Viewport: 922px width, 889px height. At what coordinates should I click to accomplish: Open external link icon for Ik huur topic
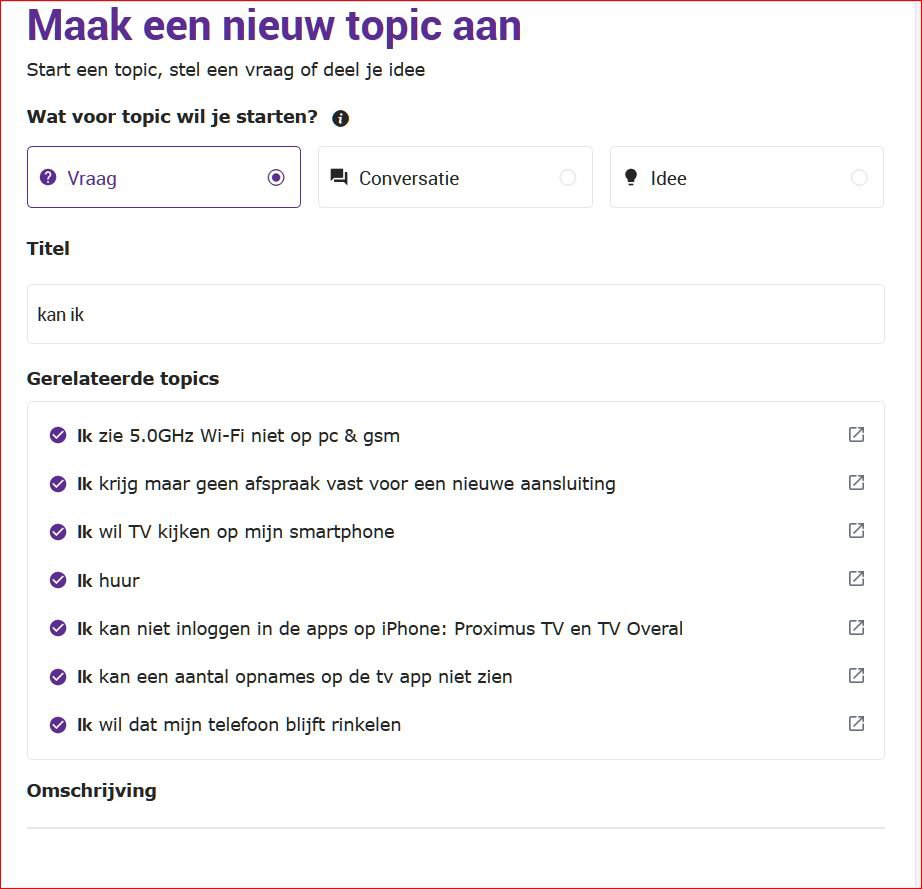856,579
